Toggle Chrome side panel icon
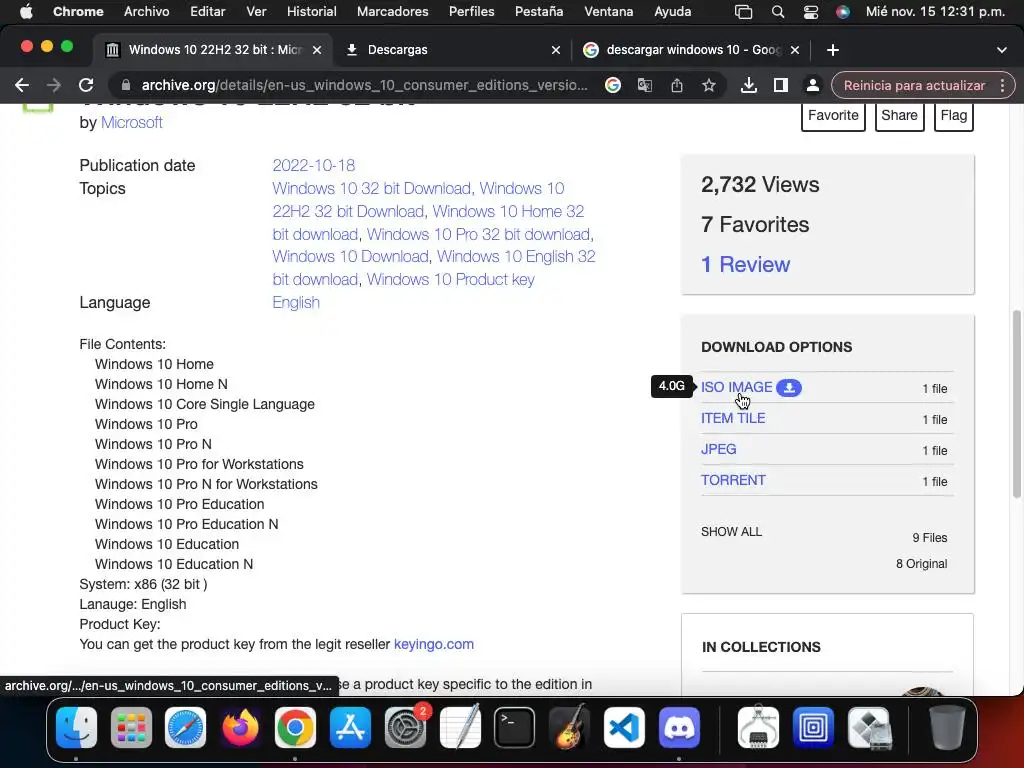The width and height of the screenshot is (1024, 768). tap(780, 85)
